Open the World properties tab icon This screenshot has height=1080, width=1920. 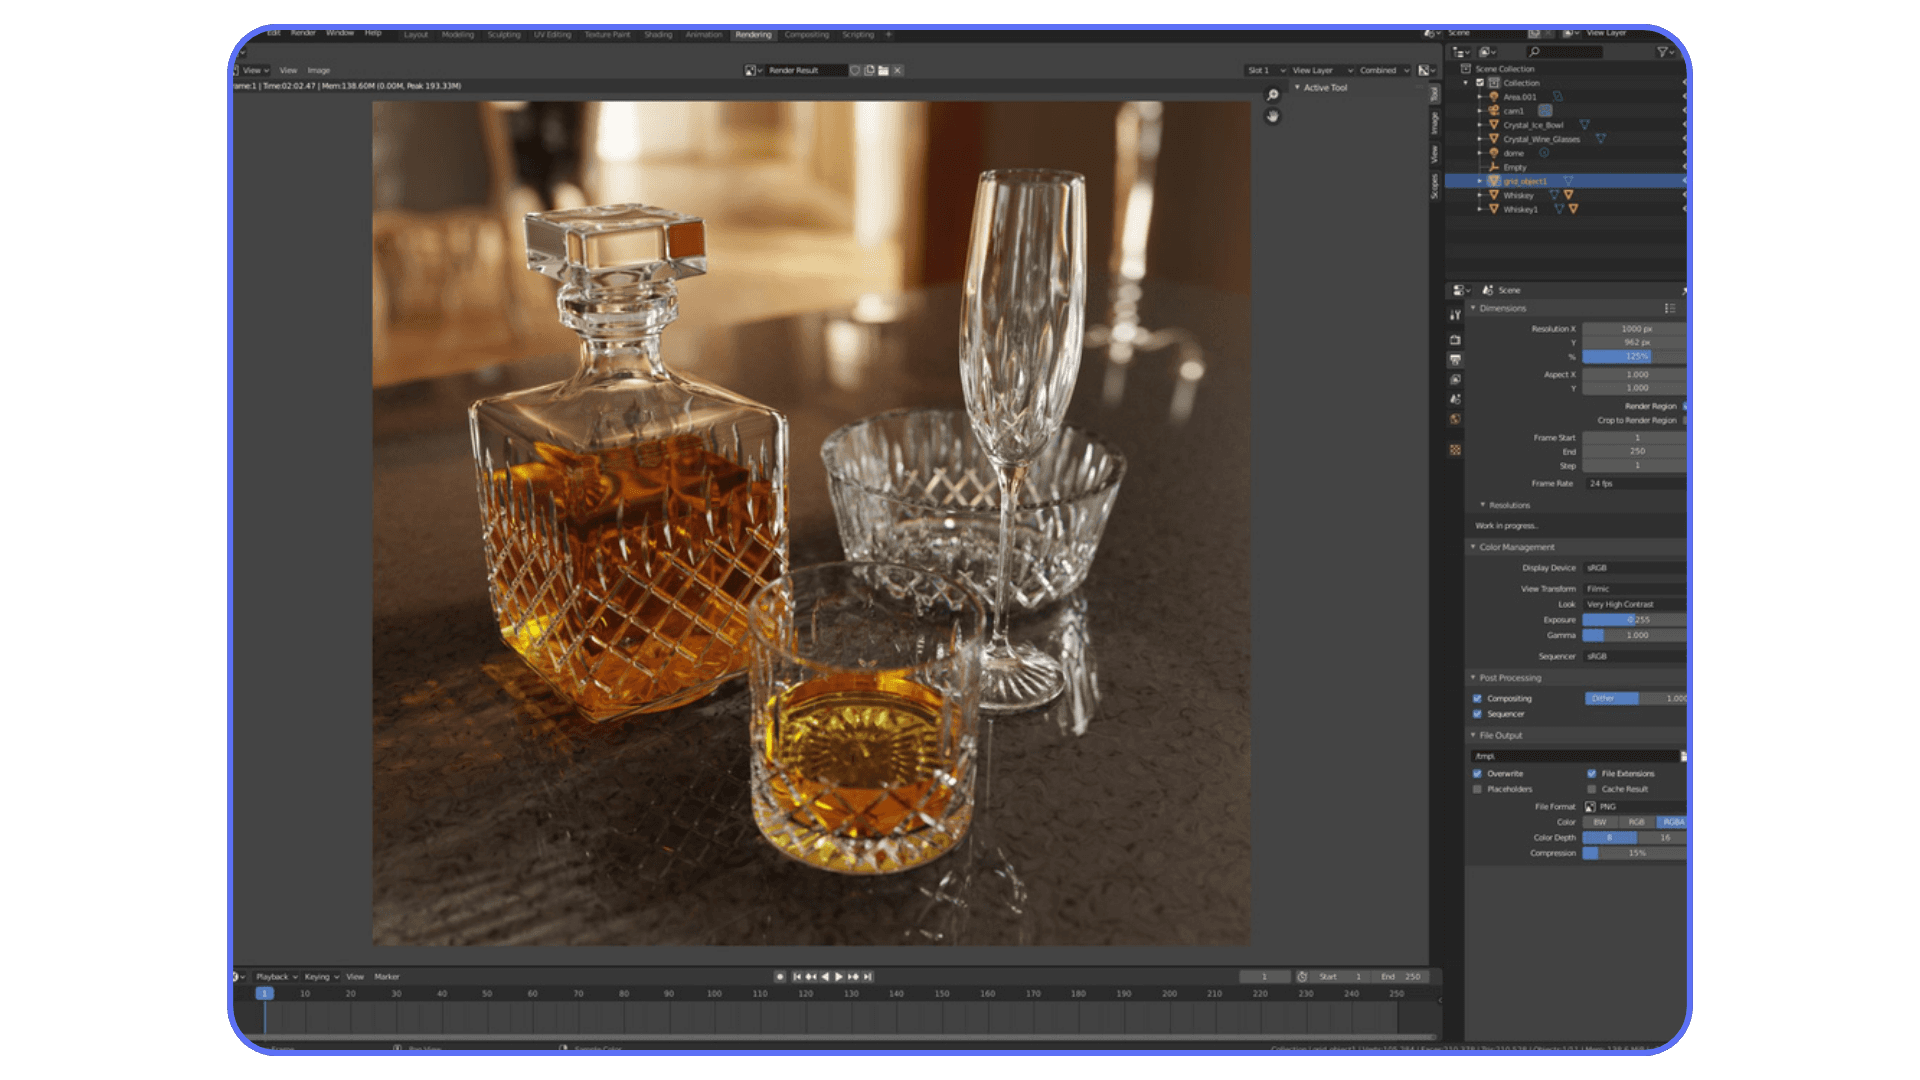1455,419
